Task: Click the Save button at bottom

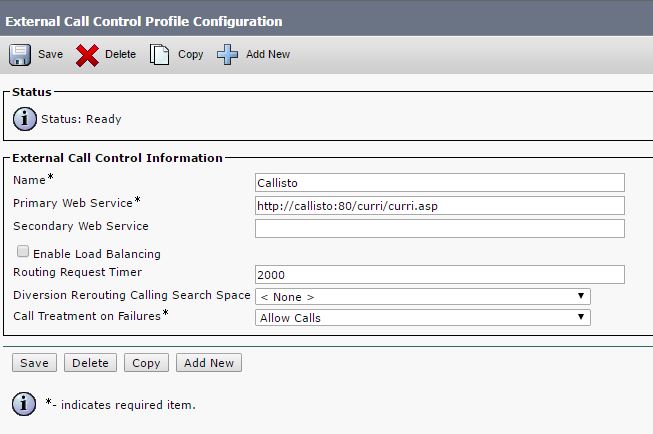Action: click(x=34, y=363)
